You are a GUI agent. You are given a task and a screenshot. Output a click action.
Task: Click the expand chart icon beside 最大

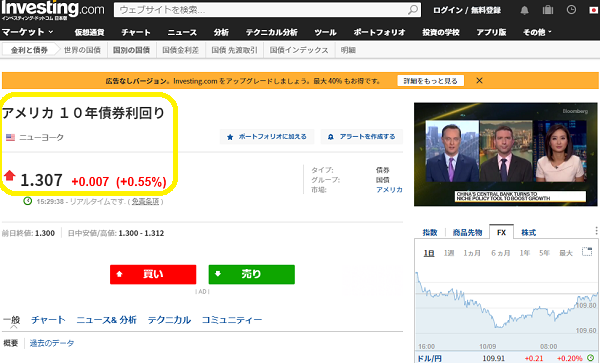click(x=587, y=252)
